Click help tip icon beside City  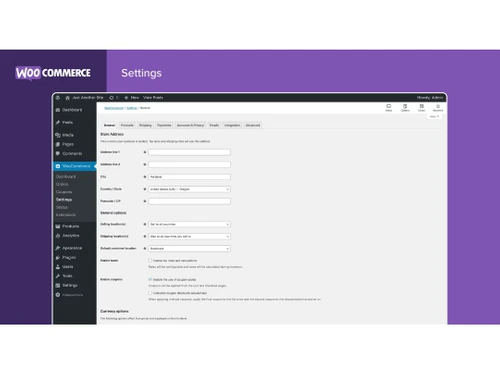(145, 177)
